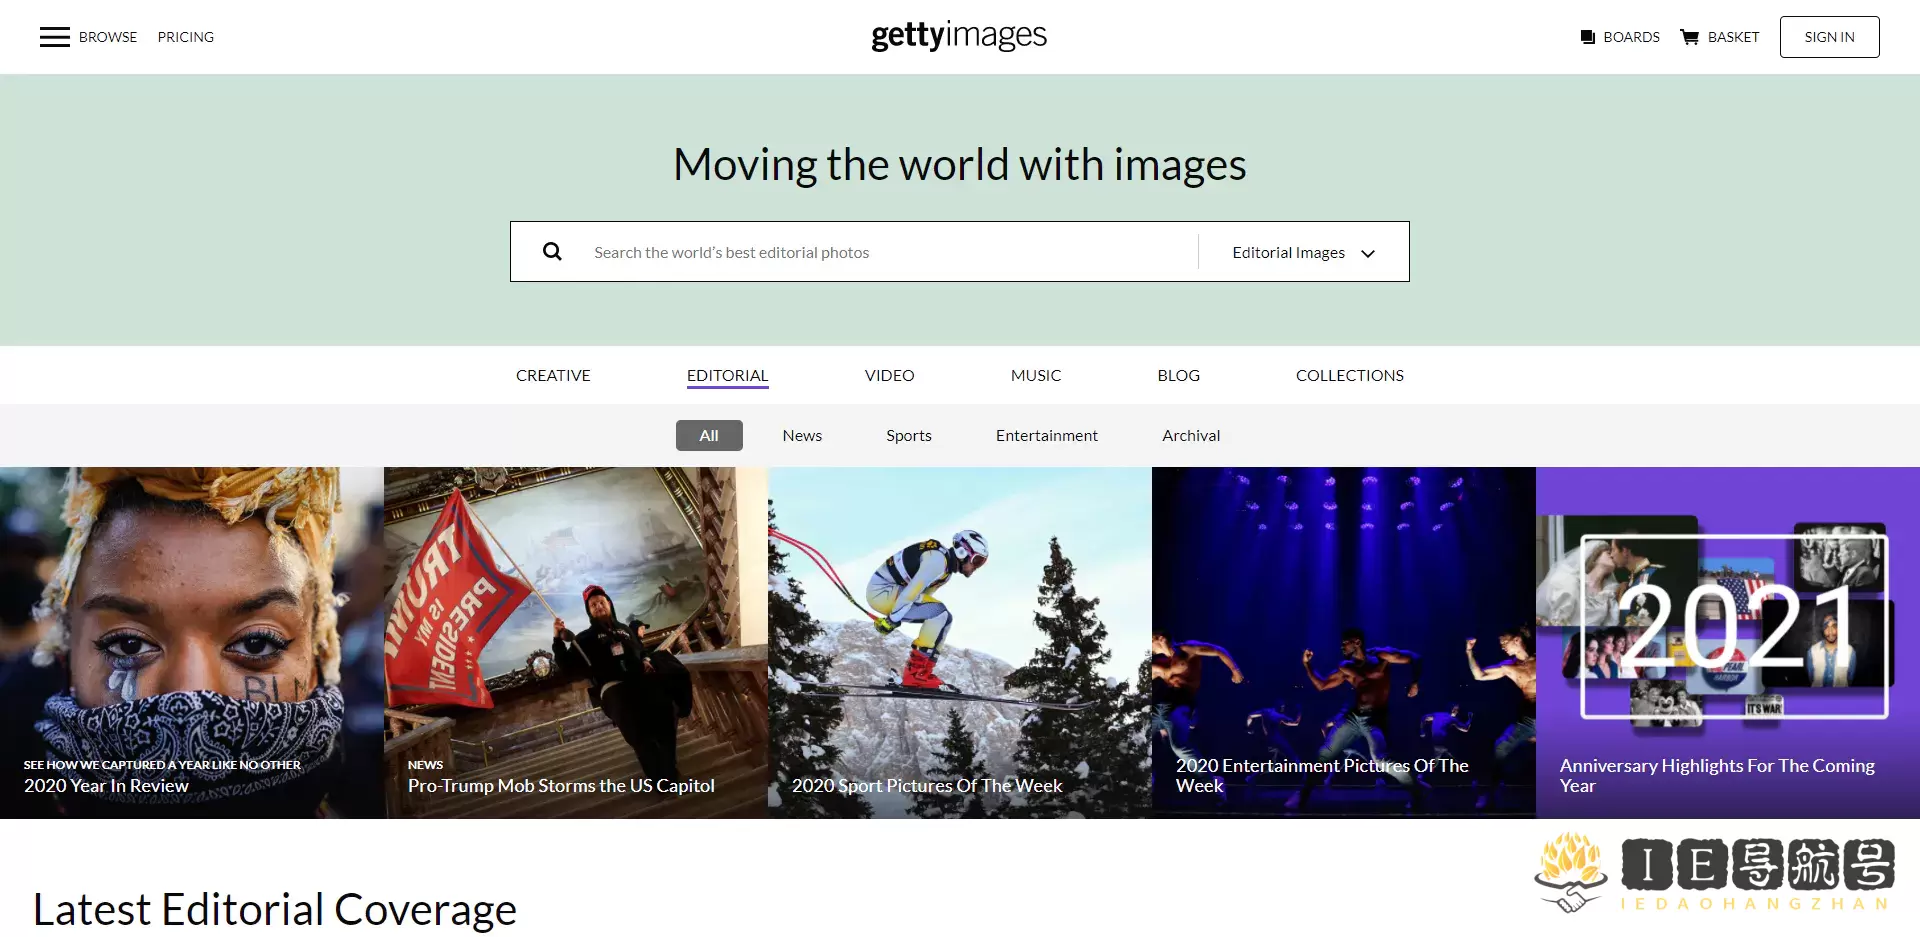Open the hamburger browse menu
This screenshot has height=937, width=1920.
click(55, 37)
